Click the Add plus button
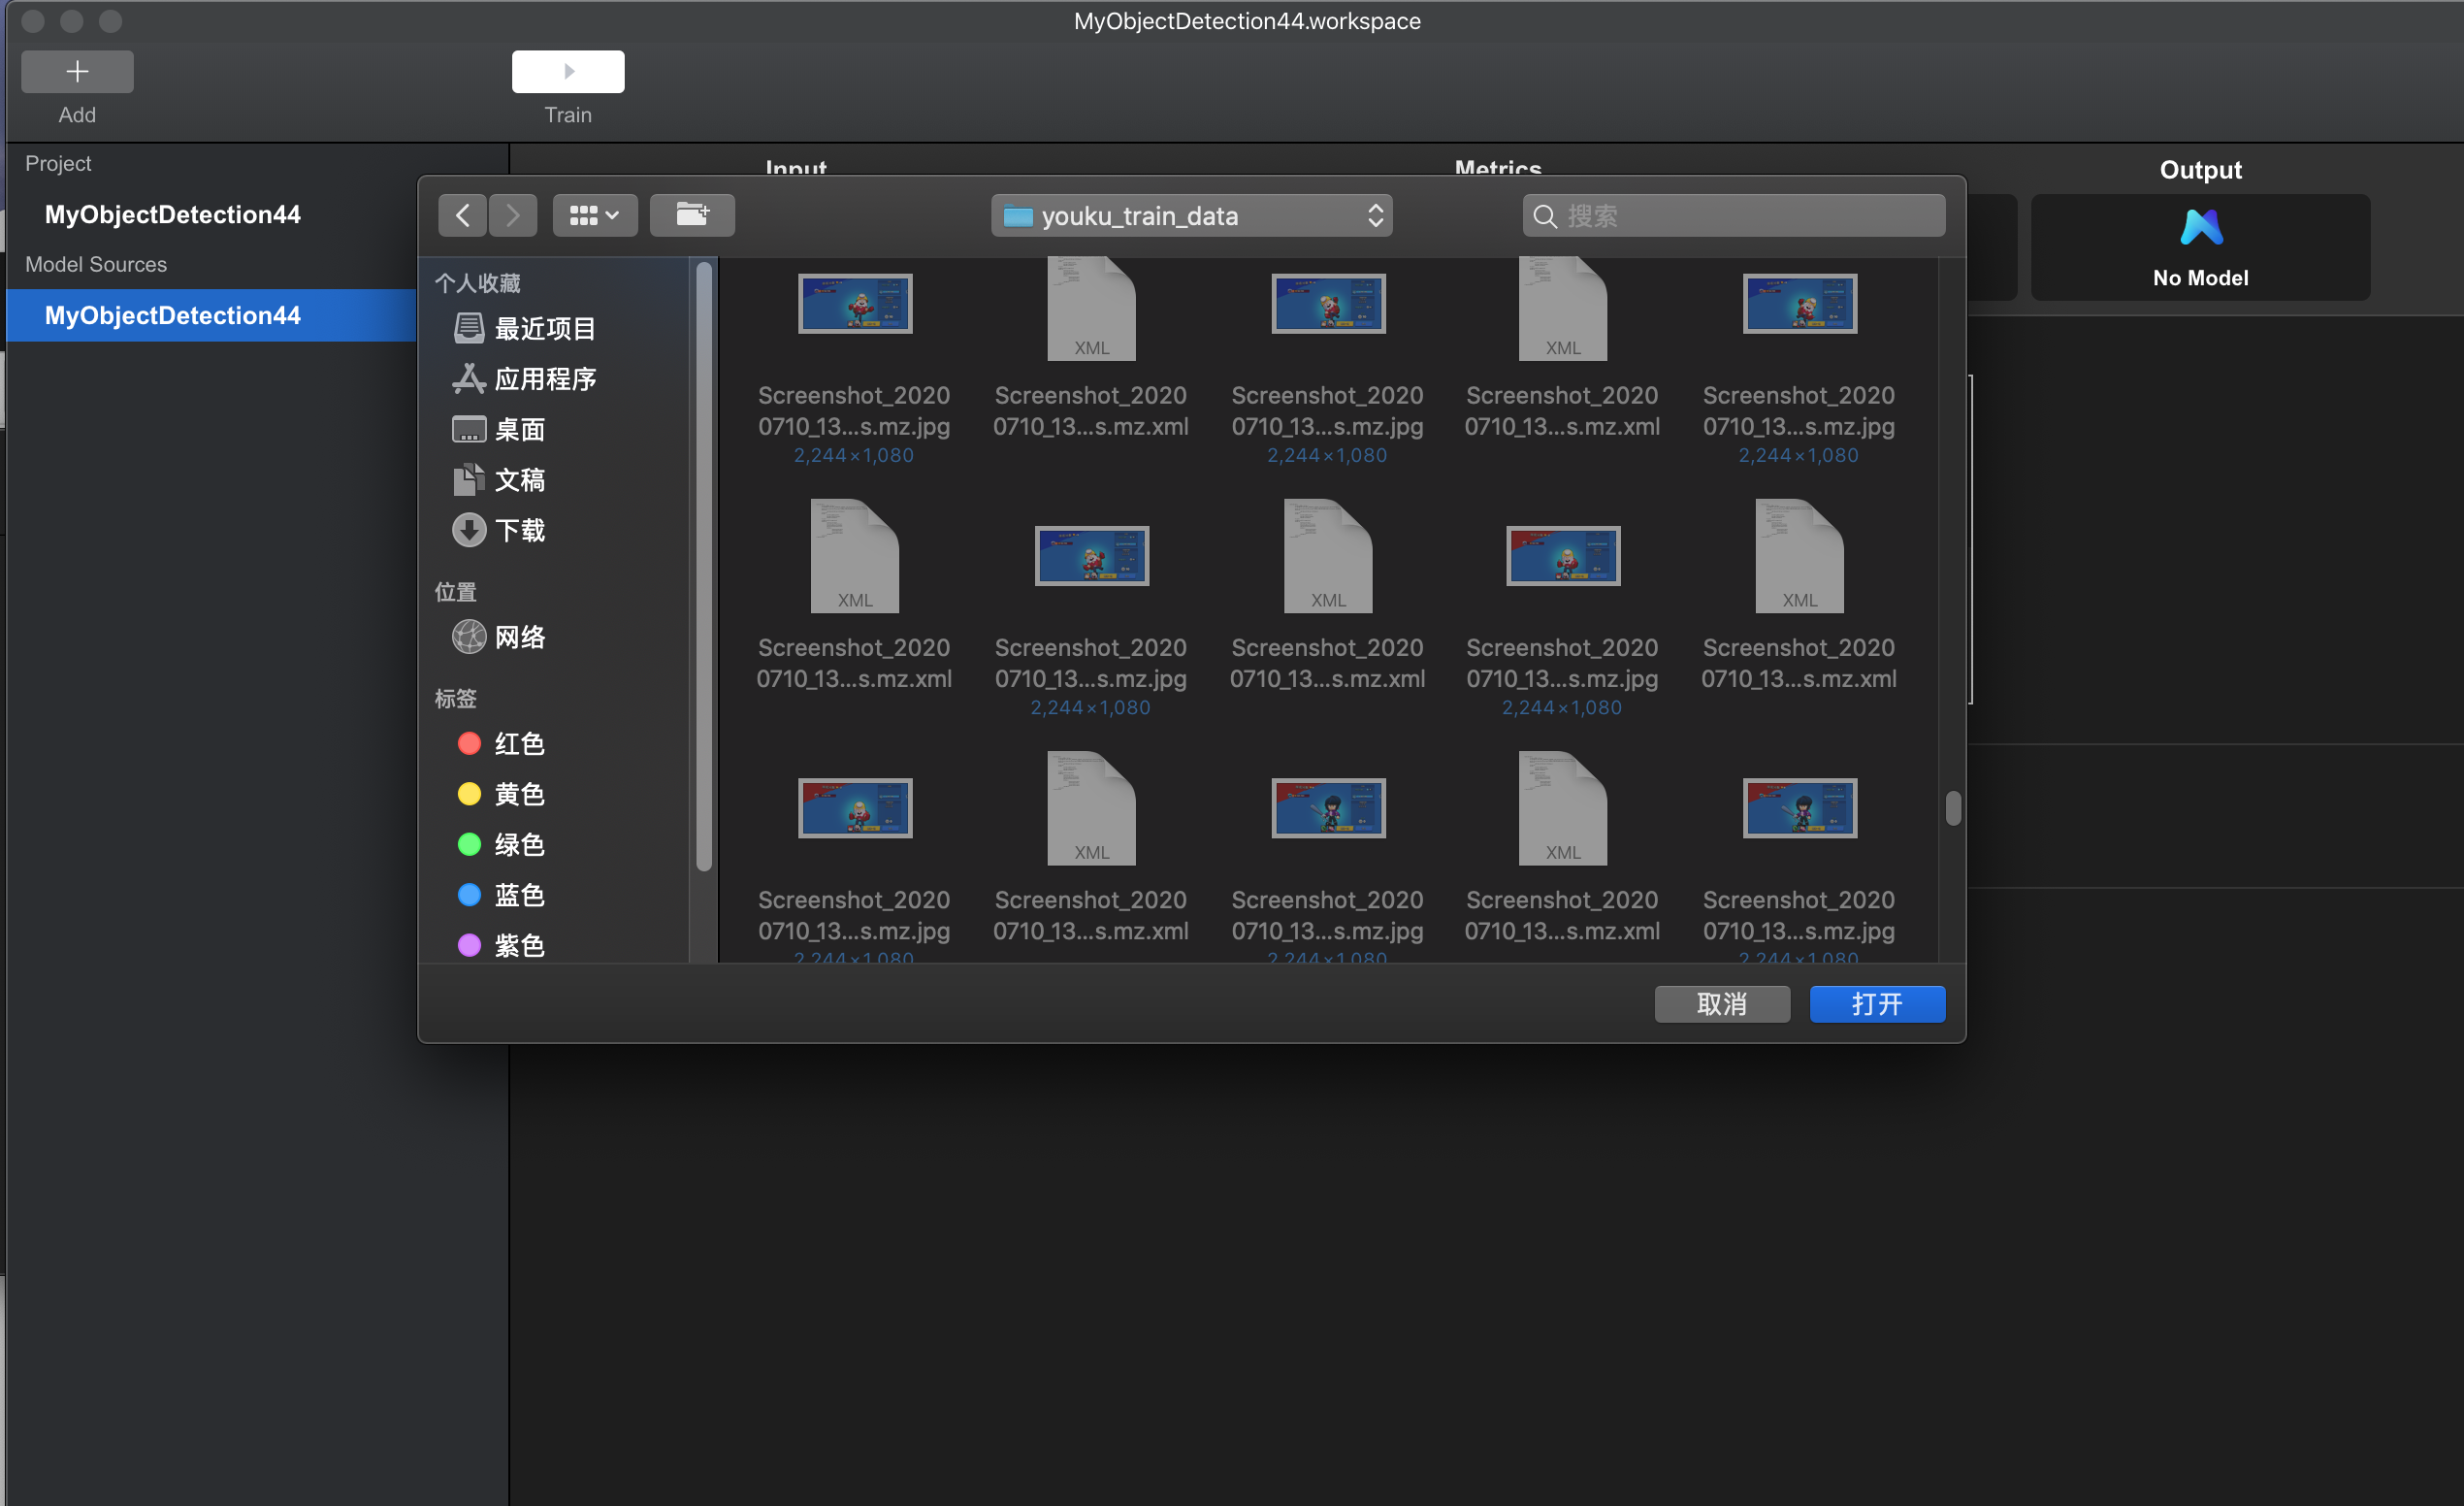2464x1506 pixels. [x=77, y=71]
